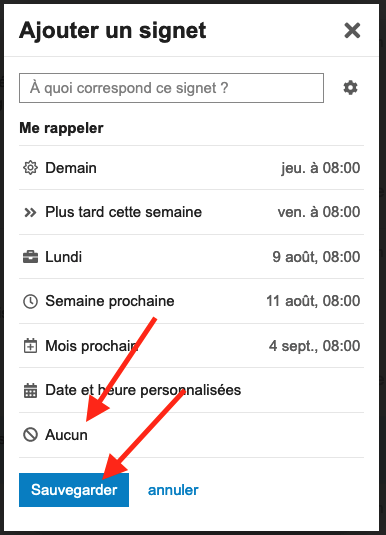Select Lundi reminder option

[191, 257]
